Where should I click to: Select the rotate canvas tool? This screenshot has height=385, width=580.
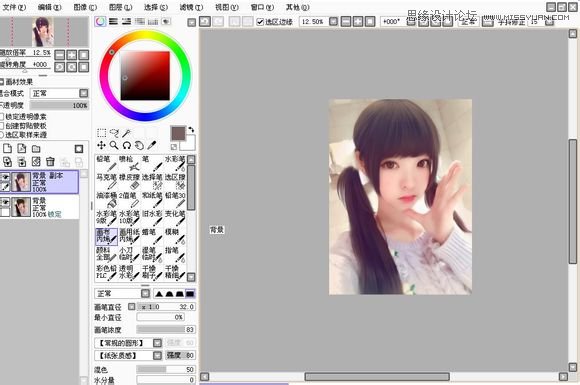[127, 145]
